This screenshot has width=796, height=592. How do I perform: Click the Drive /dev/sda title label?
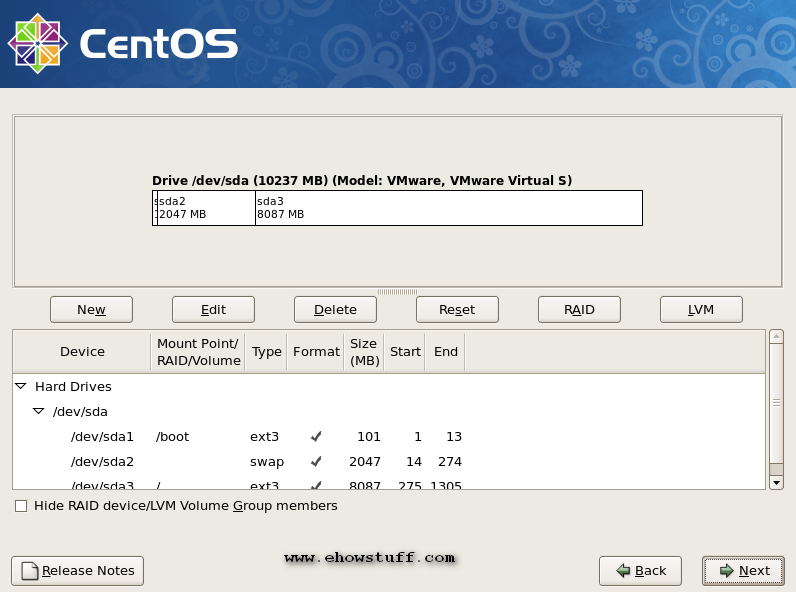coord(362,181)
